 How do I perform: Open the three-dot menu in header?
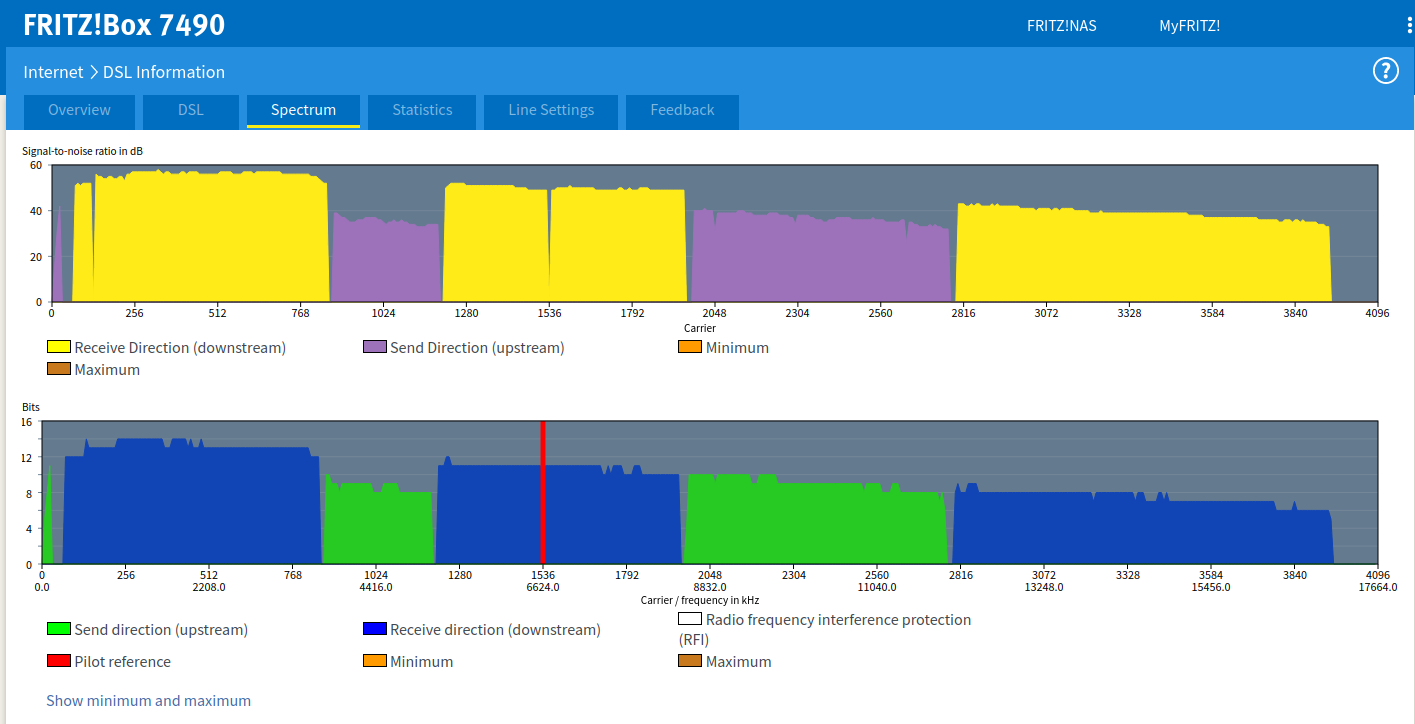coord(1408,25)
